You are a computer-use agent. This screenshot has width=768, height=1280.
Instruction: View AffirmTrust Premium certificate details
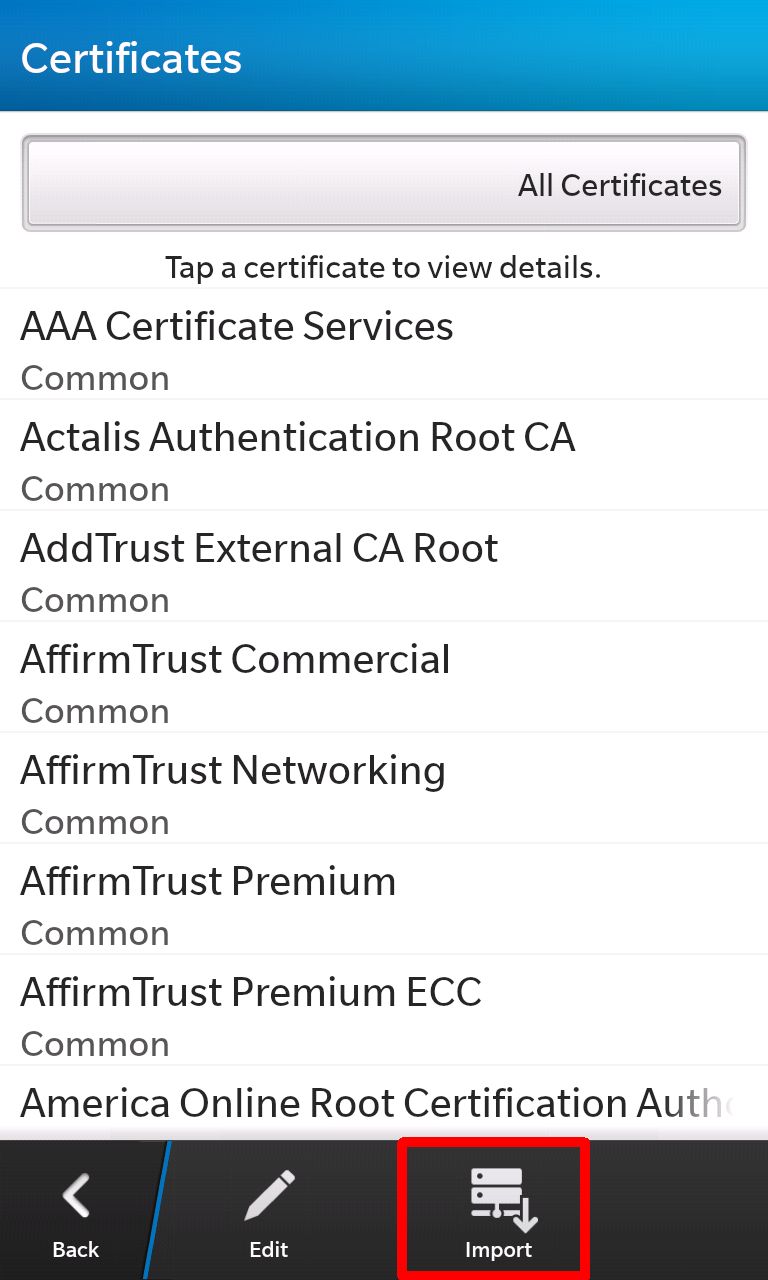point(384,899)
